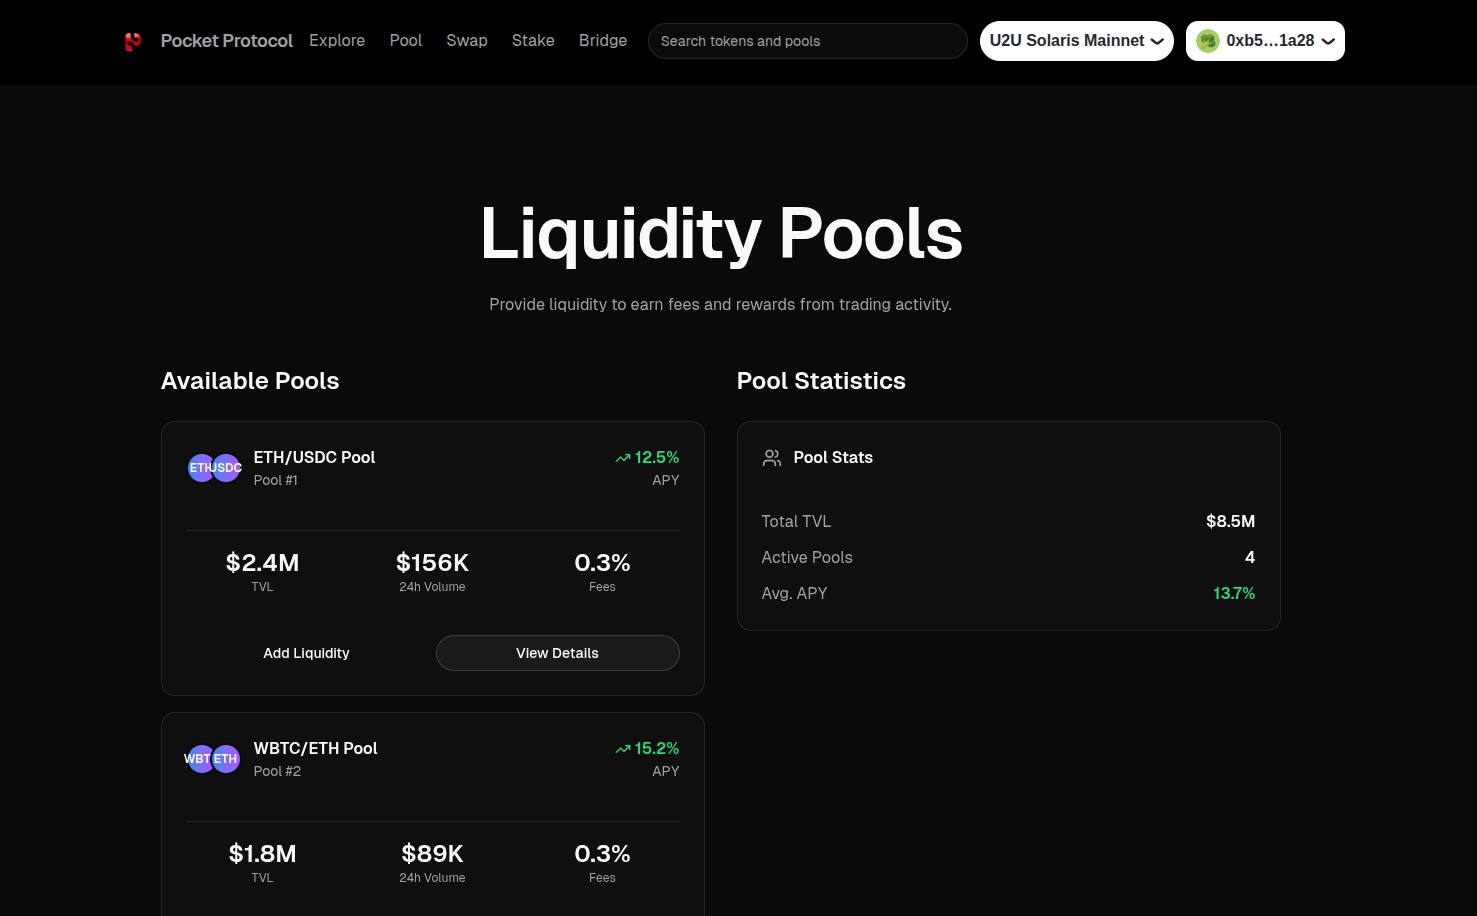The image size is (1477, 916).
Task: Click the chevron on the network selector
Action: 1157,42
